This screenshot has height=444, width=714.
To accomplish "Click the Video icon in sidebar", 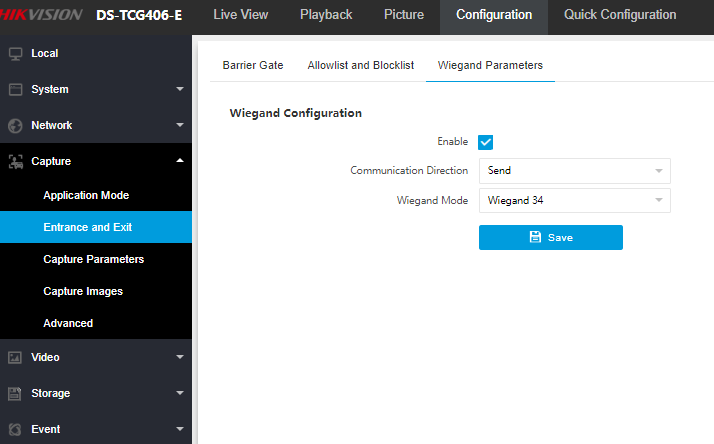I will coord(15,357).
